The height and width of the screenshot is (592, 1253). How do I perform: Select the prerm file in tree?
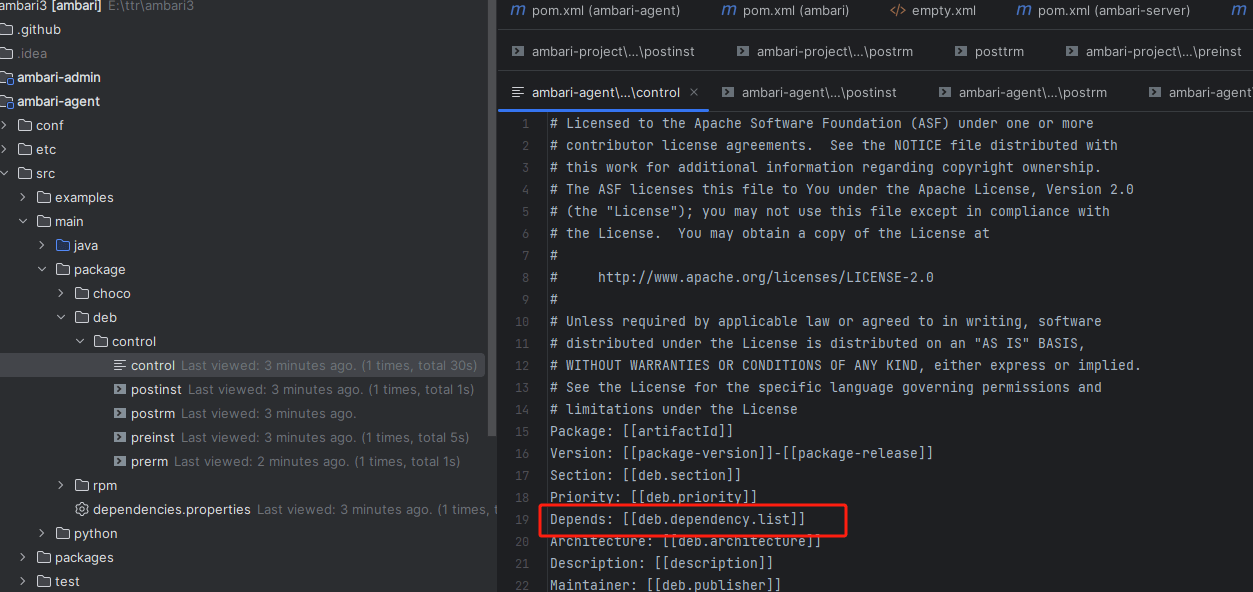point(242,461)
